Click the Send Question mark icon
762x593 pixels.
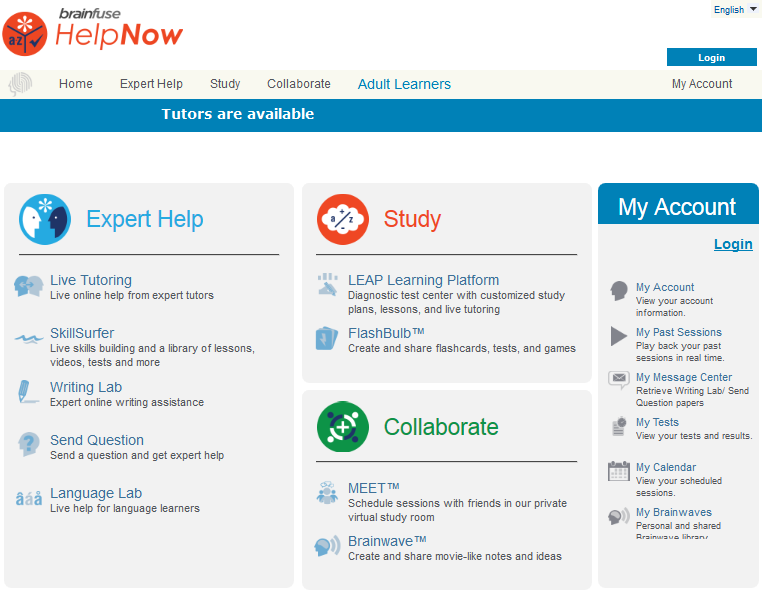(28, 446)
